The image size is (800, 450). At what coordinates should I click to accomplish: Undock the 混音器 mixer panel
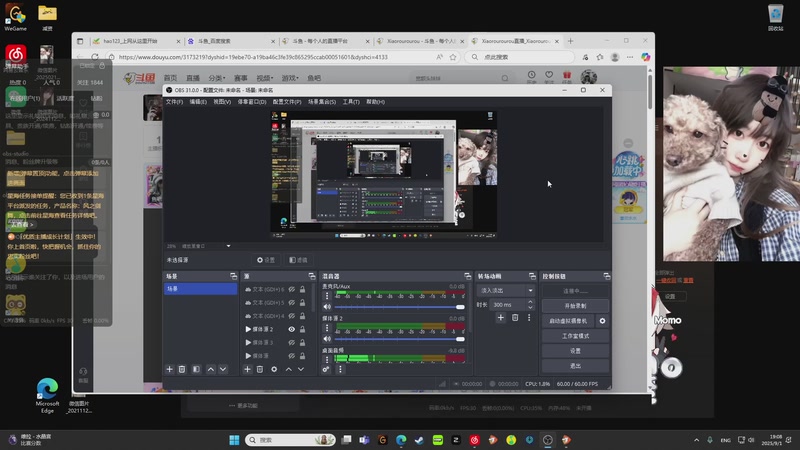point(467,276)
